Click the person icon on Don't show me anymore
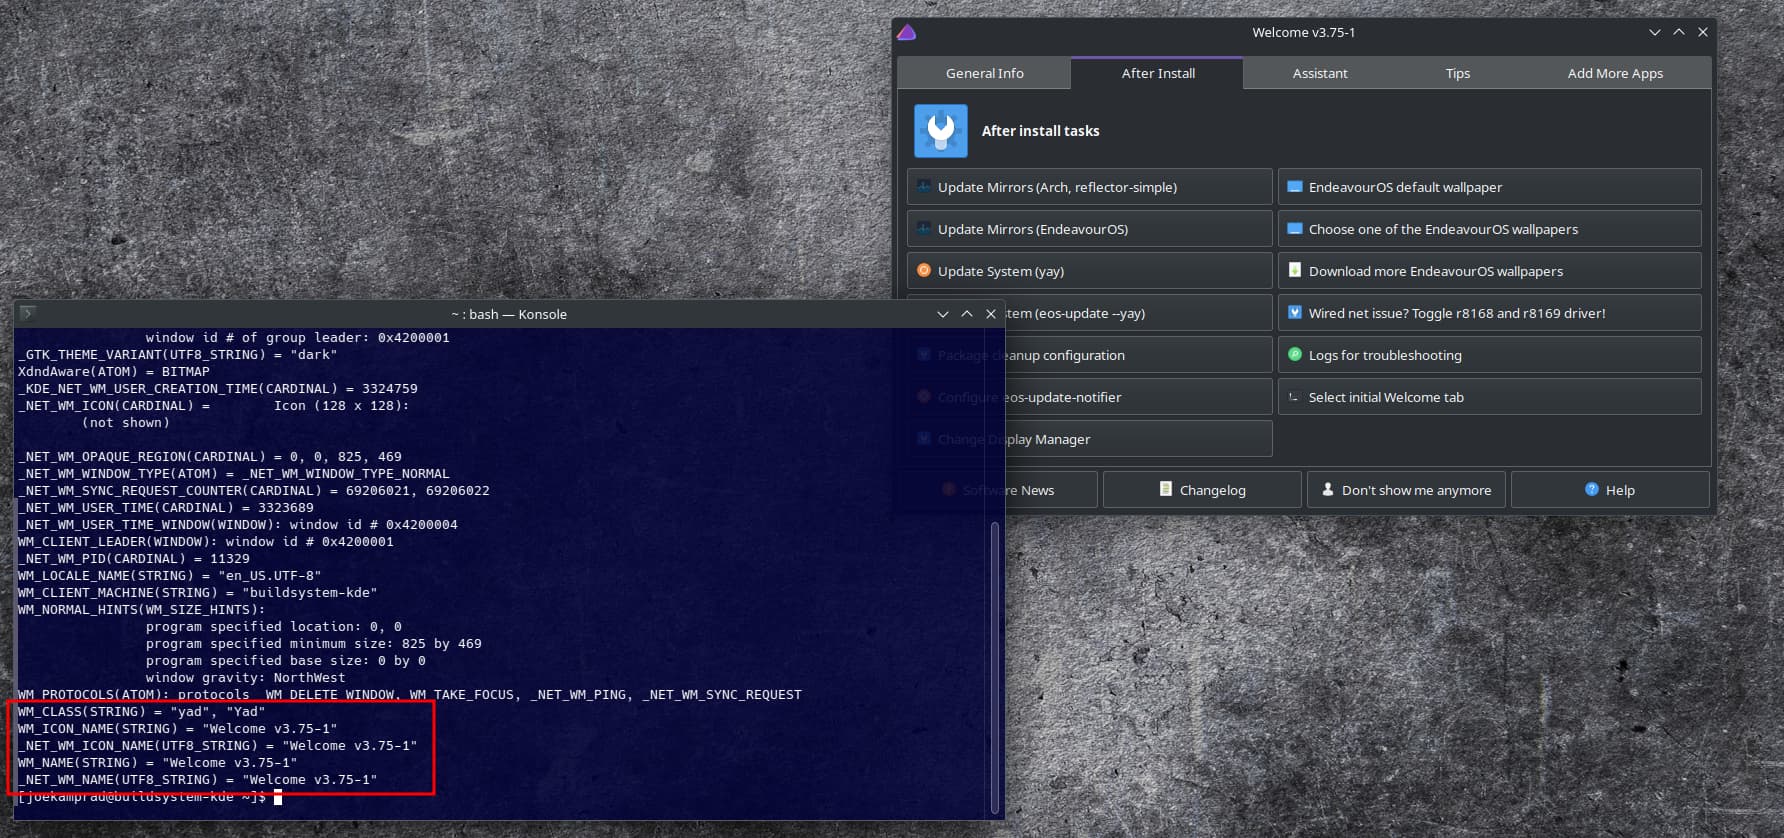Viewport: 1784px width, 838px height. (x=1328, y=489)
